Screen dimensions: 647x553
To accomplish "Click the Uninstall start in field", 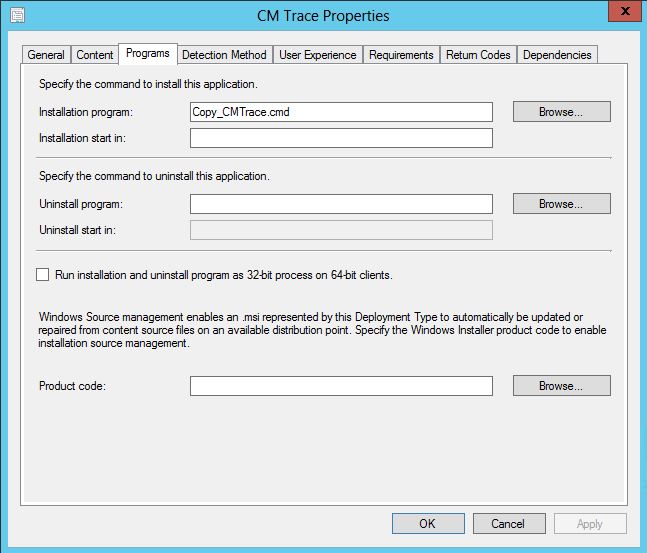I will point(341,230).
